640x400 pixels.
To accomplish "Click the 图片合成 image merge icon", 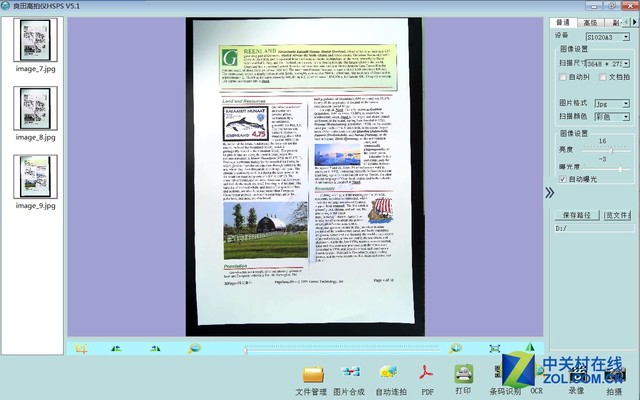I will click(x=350, y=374).
